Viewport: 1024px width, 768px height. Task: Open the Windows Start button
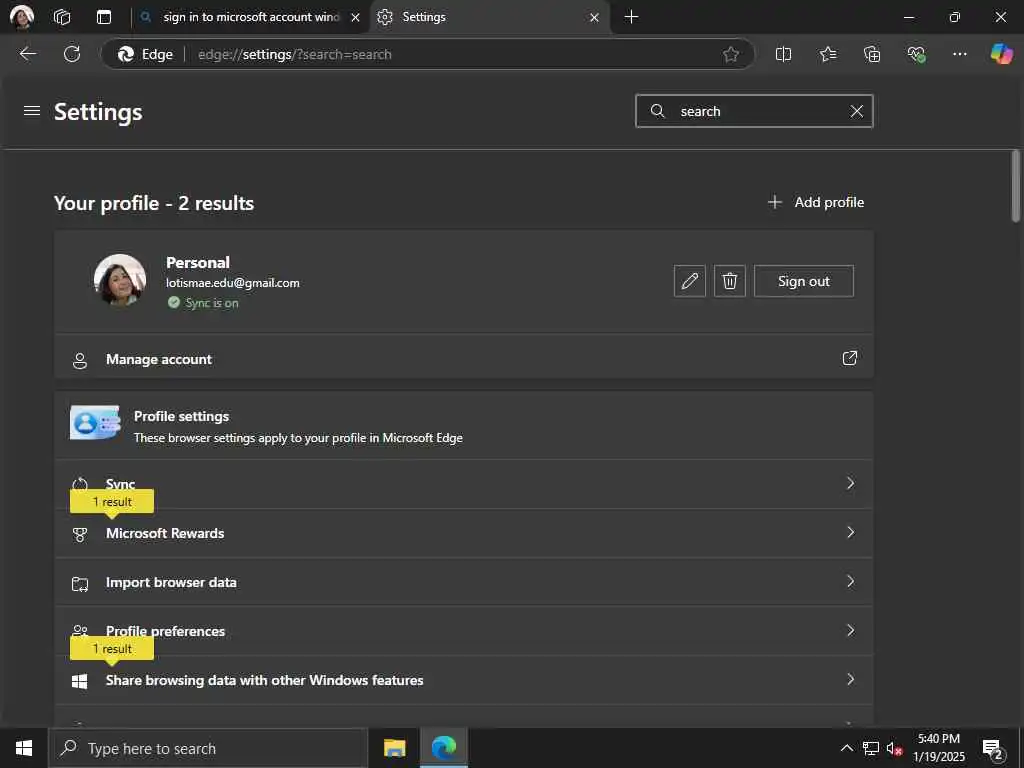pyautogui.click(x=24, y=748)
